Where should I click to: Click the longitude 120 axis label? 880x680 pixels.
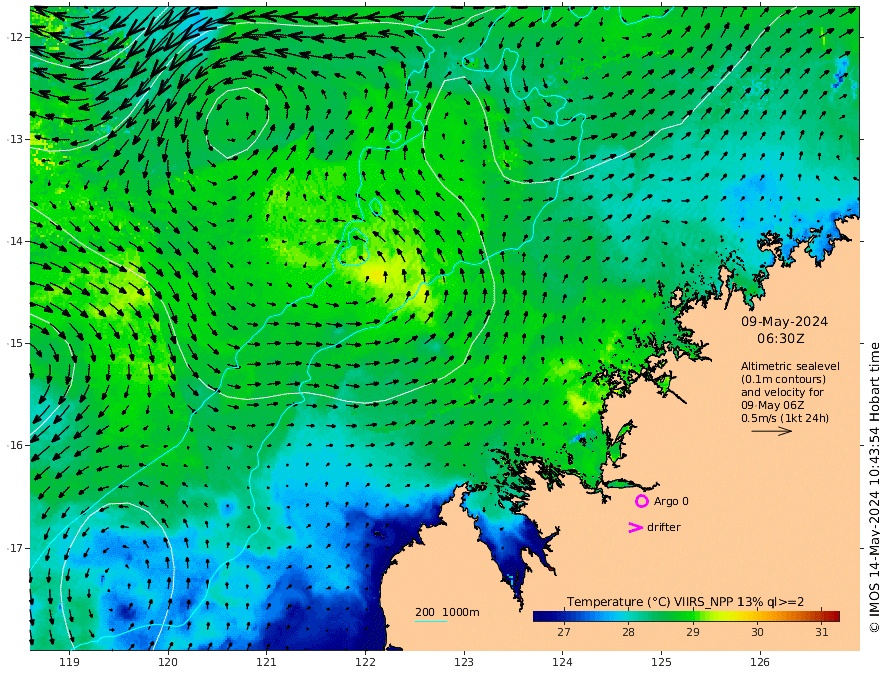[168, 663]
